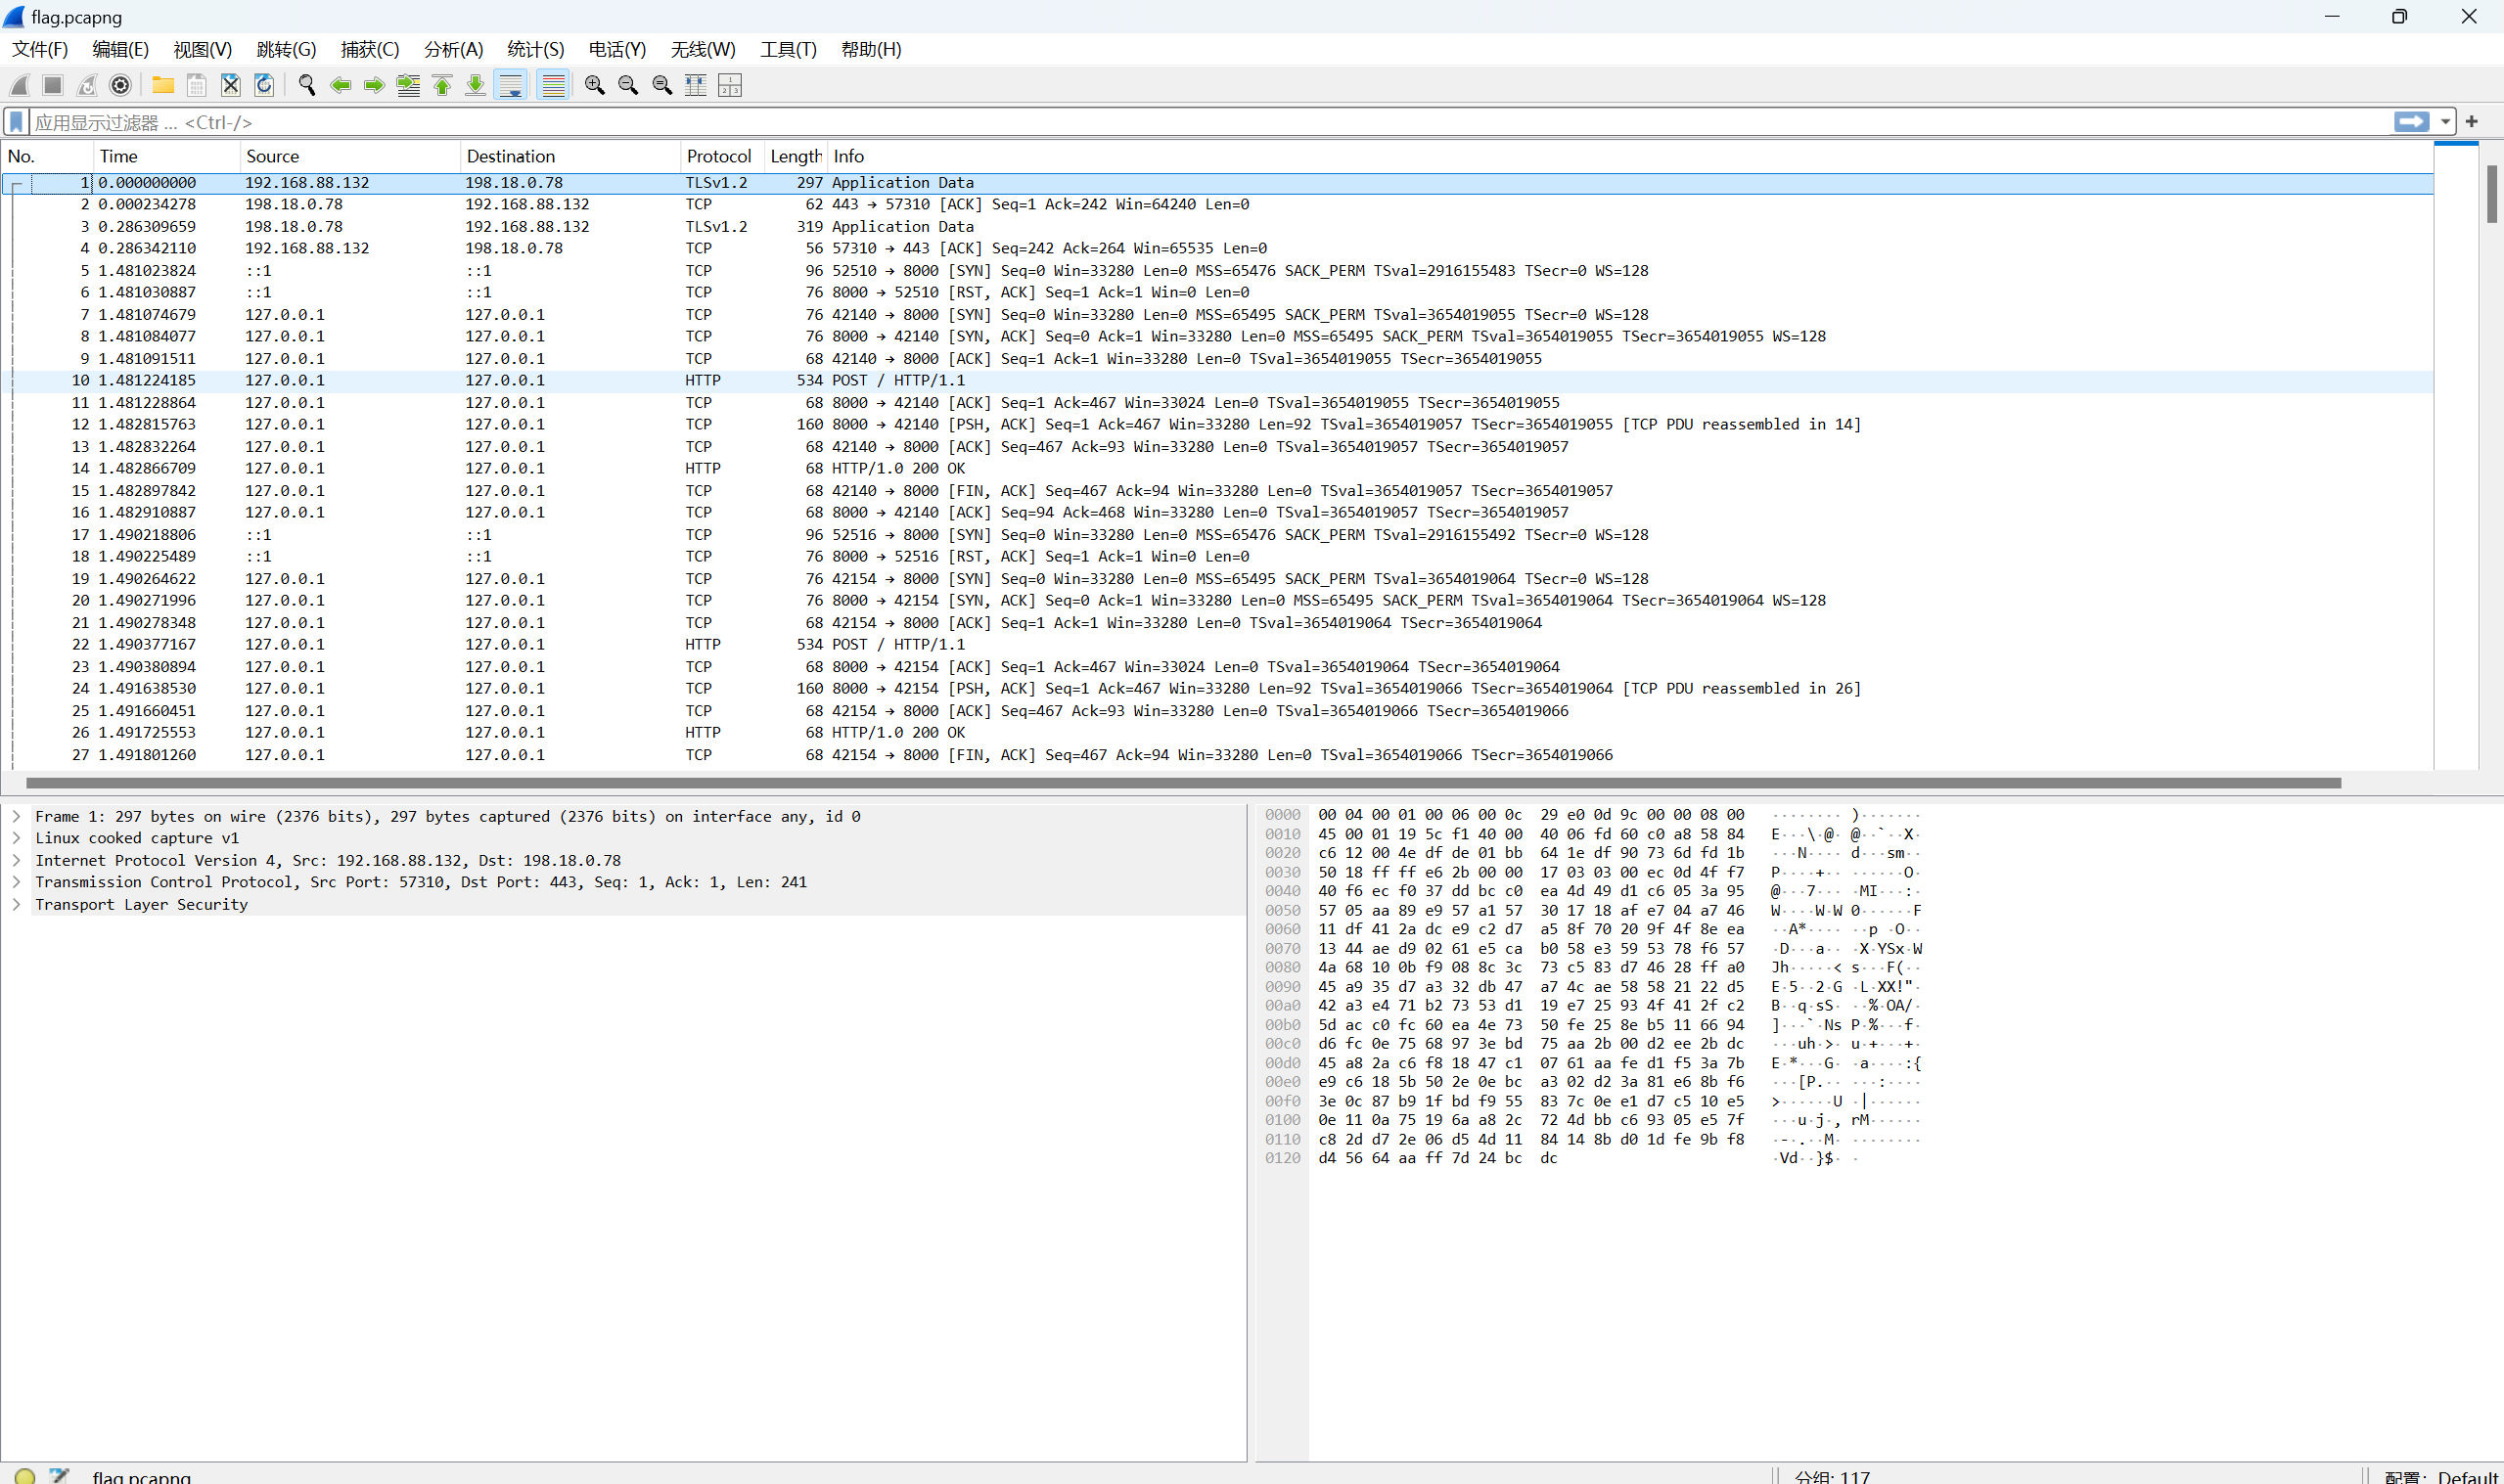Open the 编辑(E) menu

(120, 49)
